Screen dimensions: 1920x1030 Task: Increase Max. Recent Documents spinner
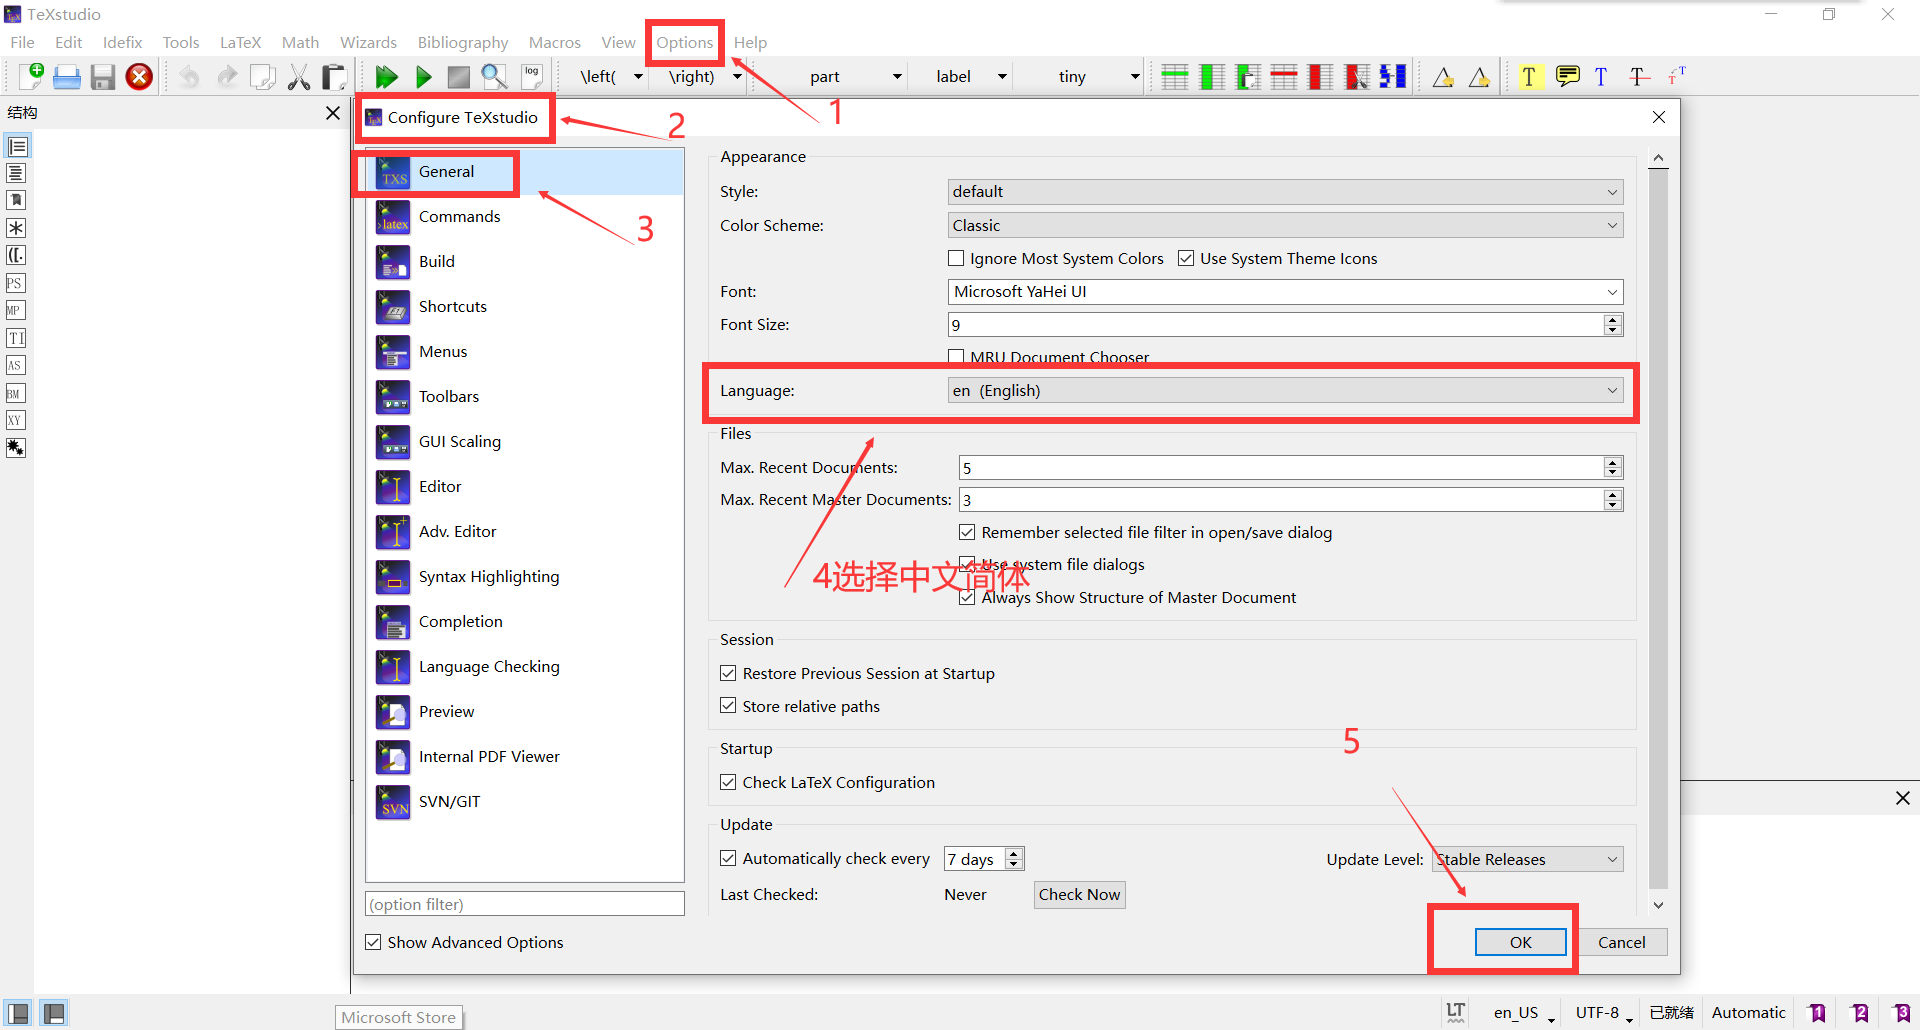[1612, 462]
